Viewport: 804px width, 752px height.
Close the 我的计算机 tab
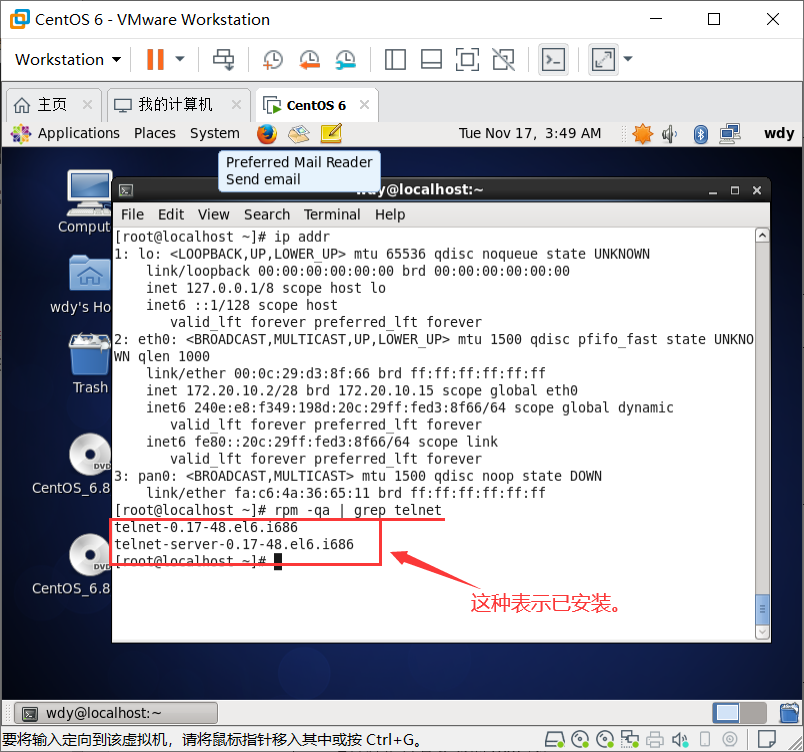tap(236, 105)
